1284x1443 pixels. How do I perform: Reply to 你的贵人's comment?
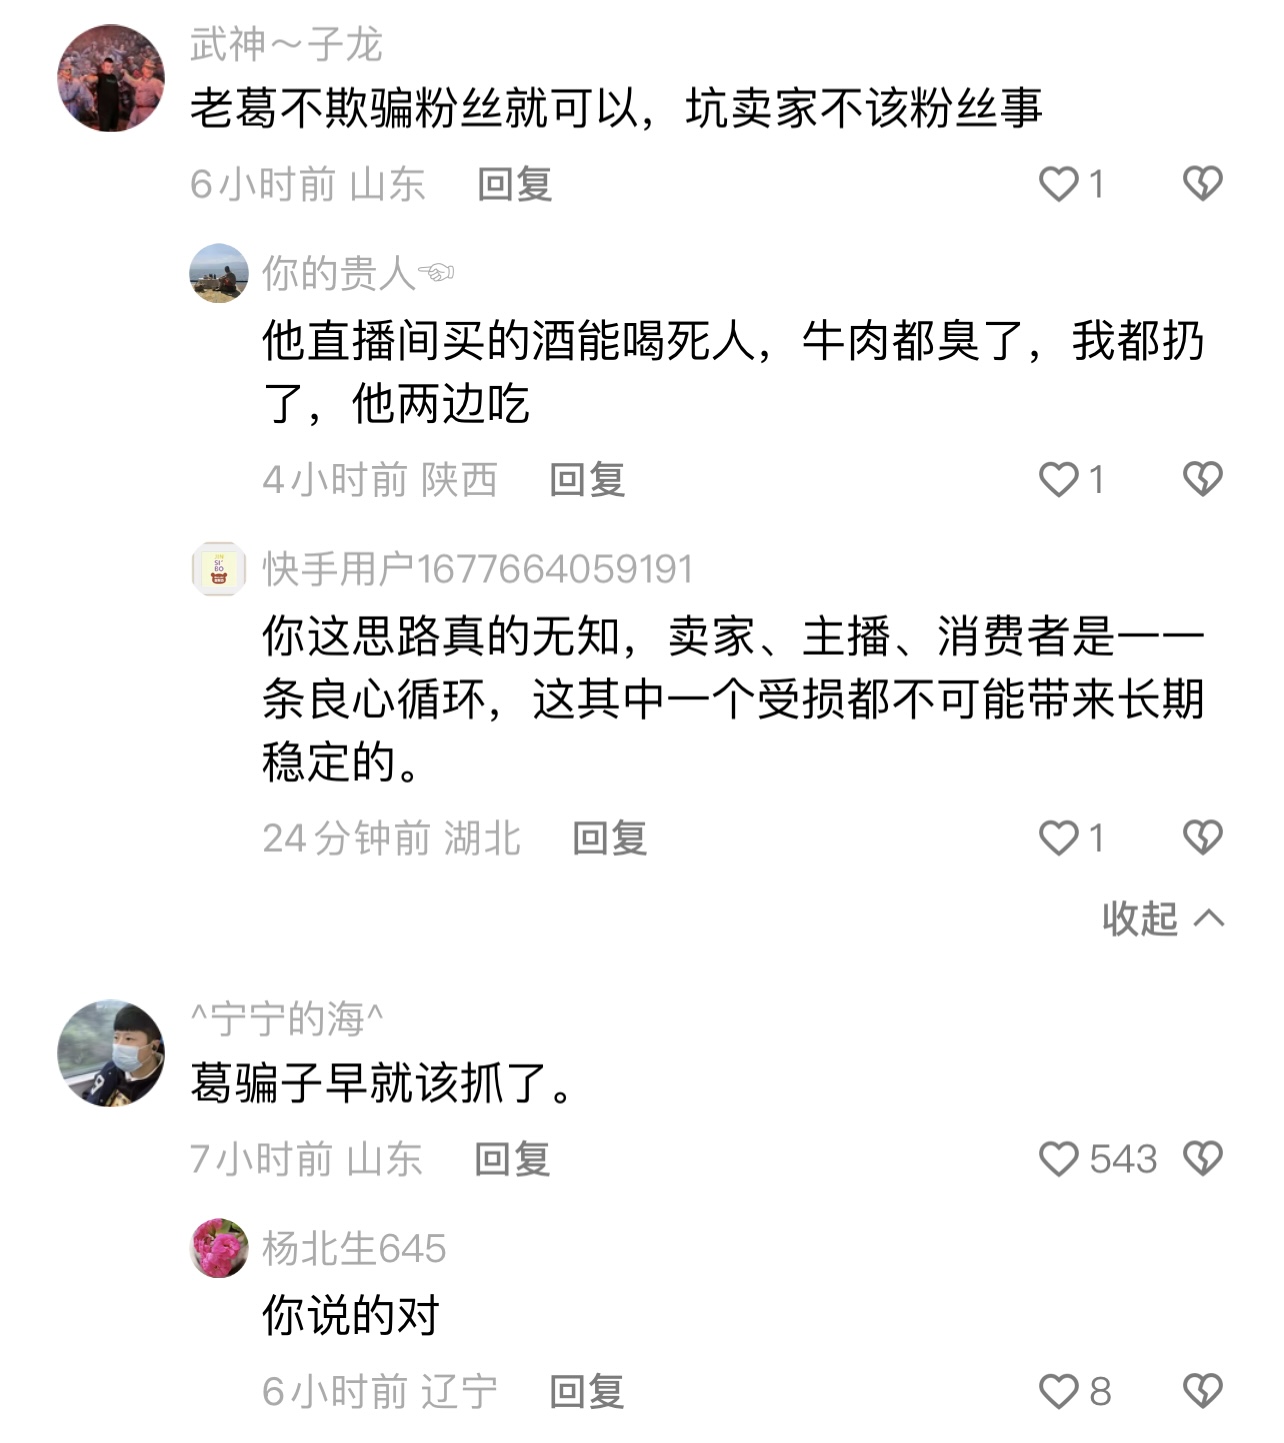587,480
